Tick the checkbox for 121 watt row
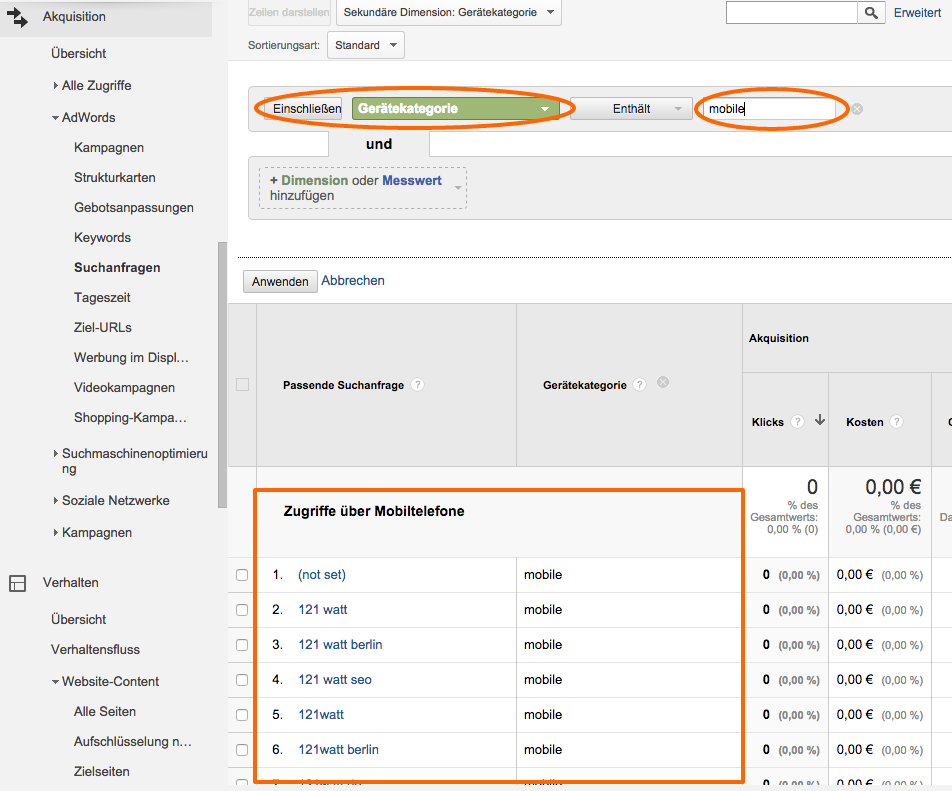952x791 pixels. [242, 610]
